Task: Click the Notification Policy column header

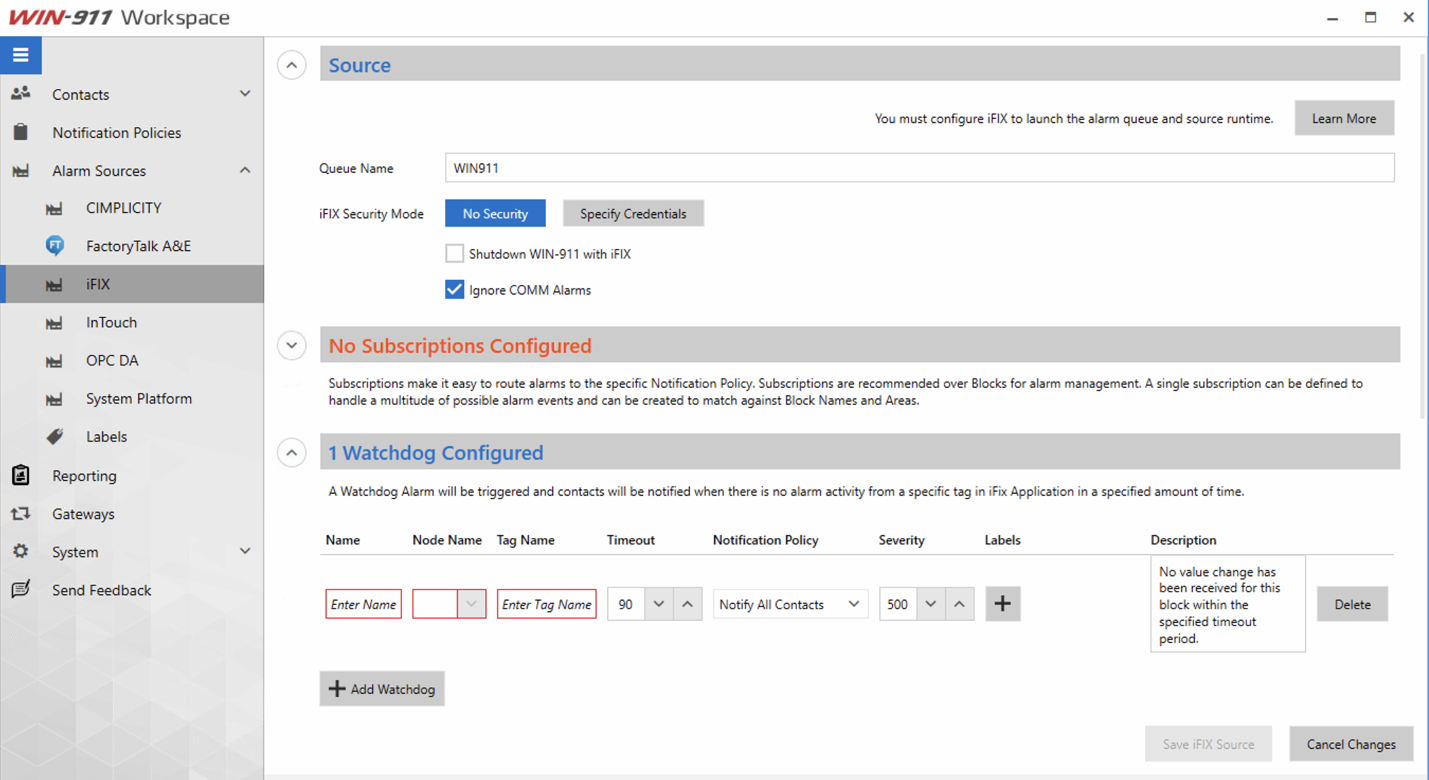Action: coord(765,540)
